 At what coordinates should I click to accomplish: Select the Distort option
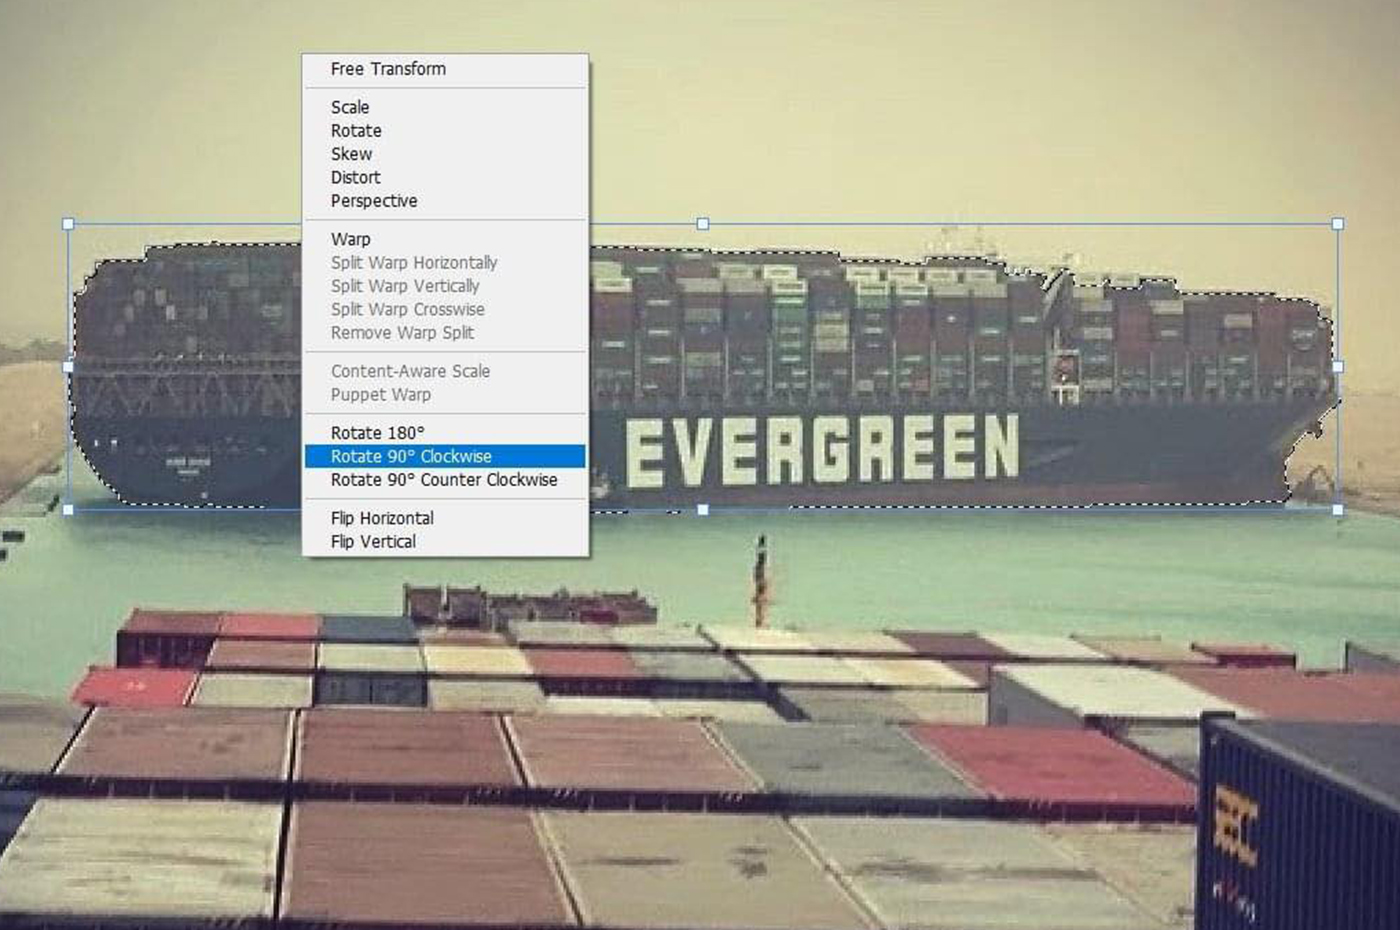pyautogui.click(x=356, y=177)
